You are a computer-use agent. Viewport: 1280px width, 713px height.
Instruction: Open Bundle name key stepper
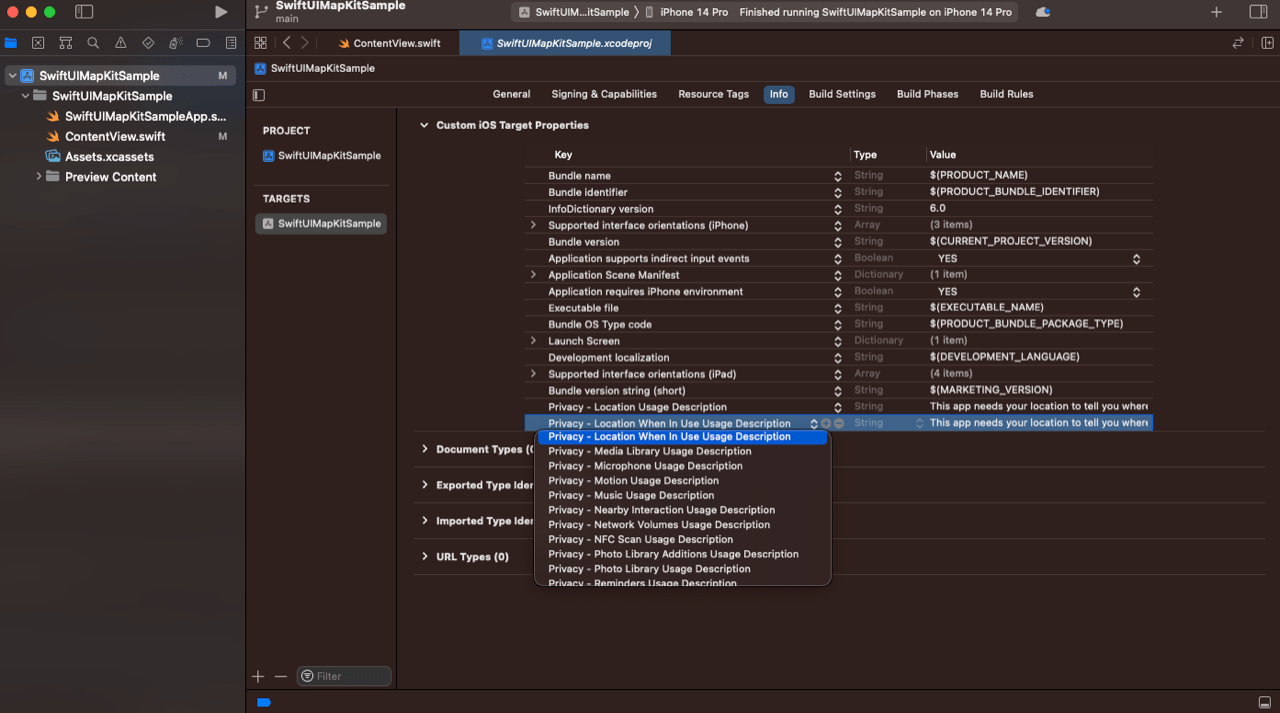(838, 176)
